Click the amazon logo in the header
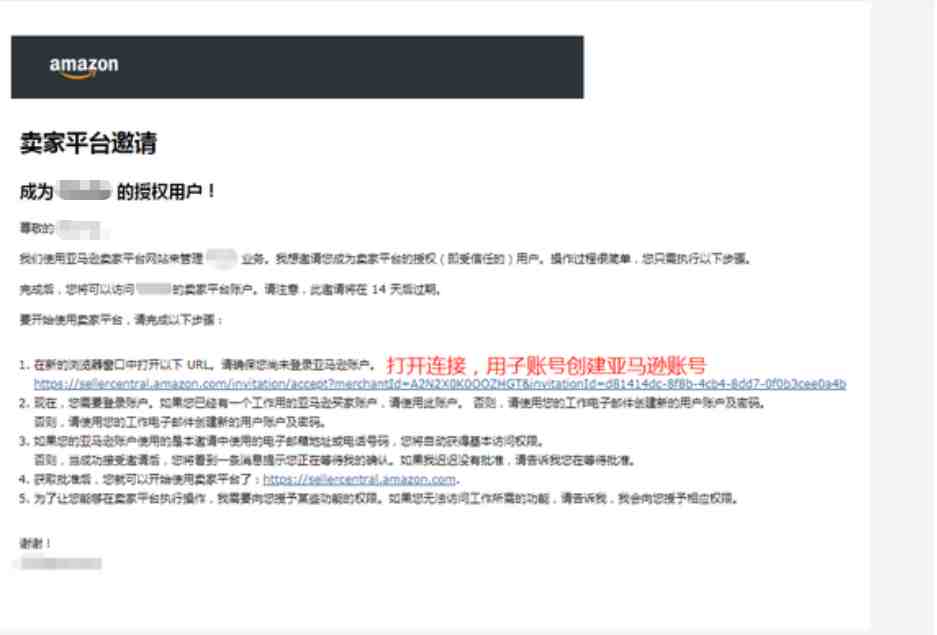The width and height of the screenshot is (937, 635). pyautogui.click(x=84, y=67)
